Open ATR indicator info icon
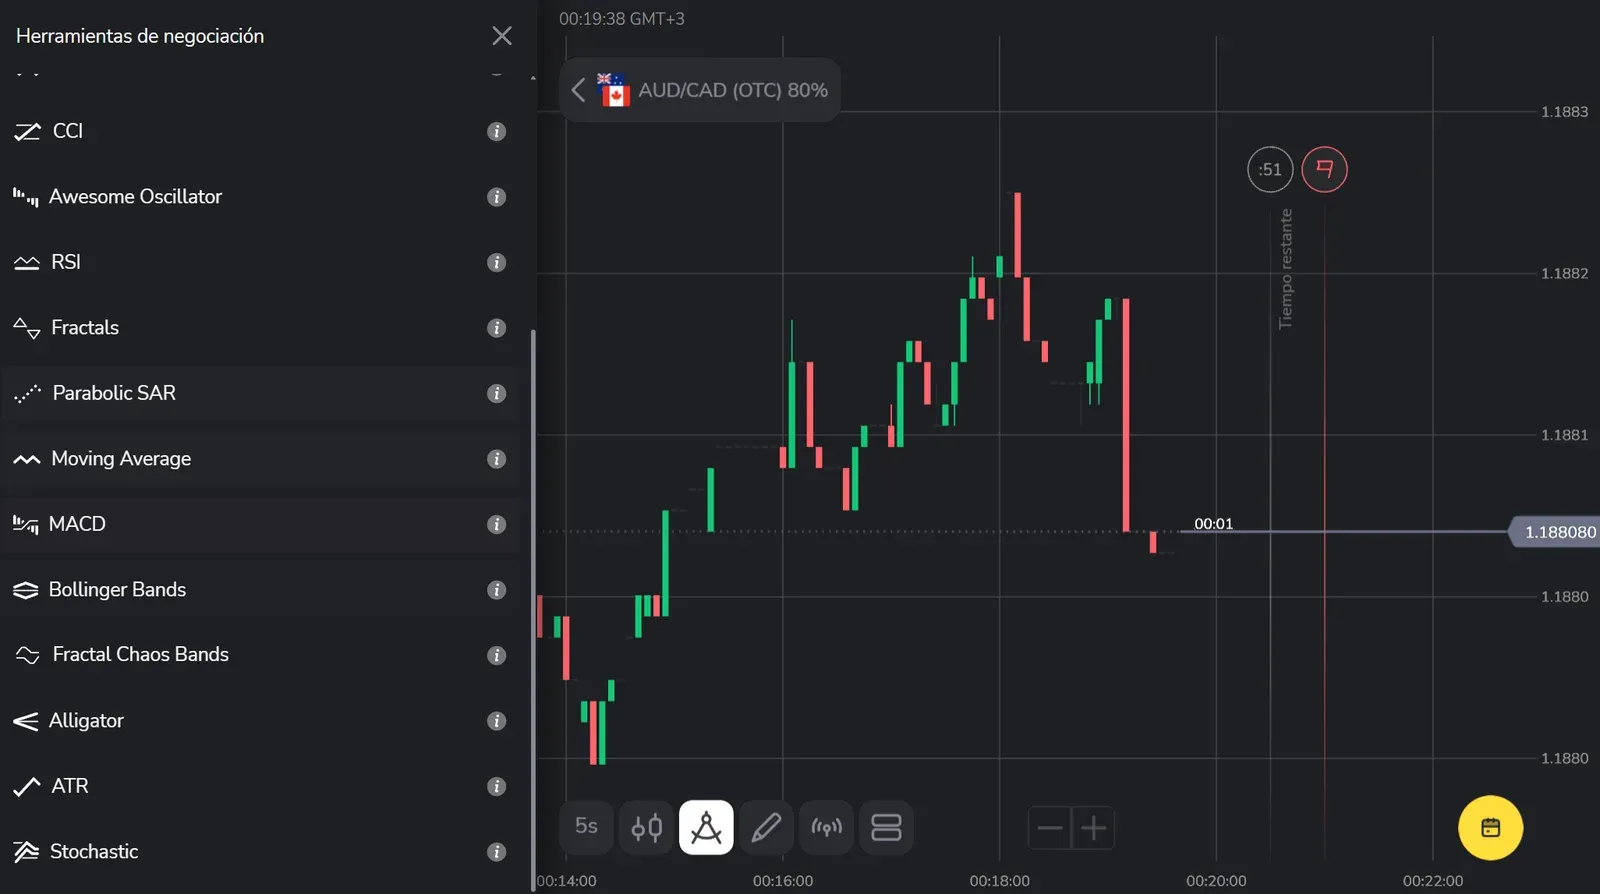 [496, 786]
